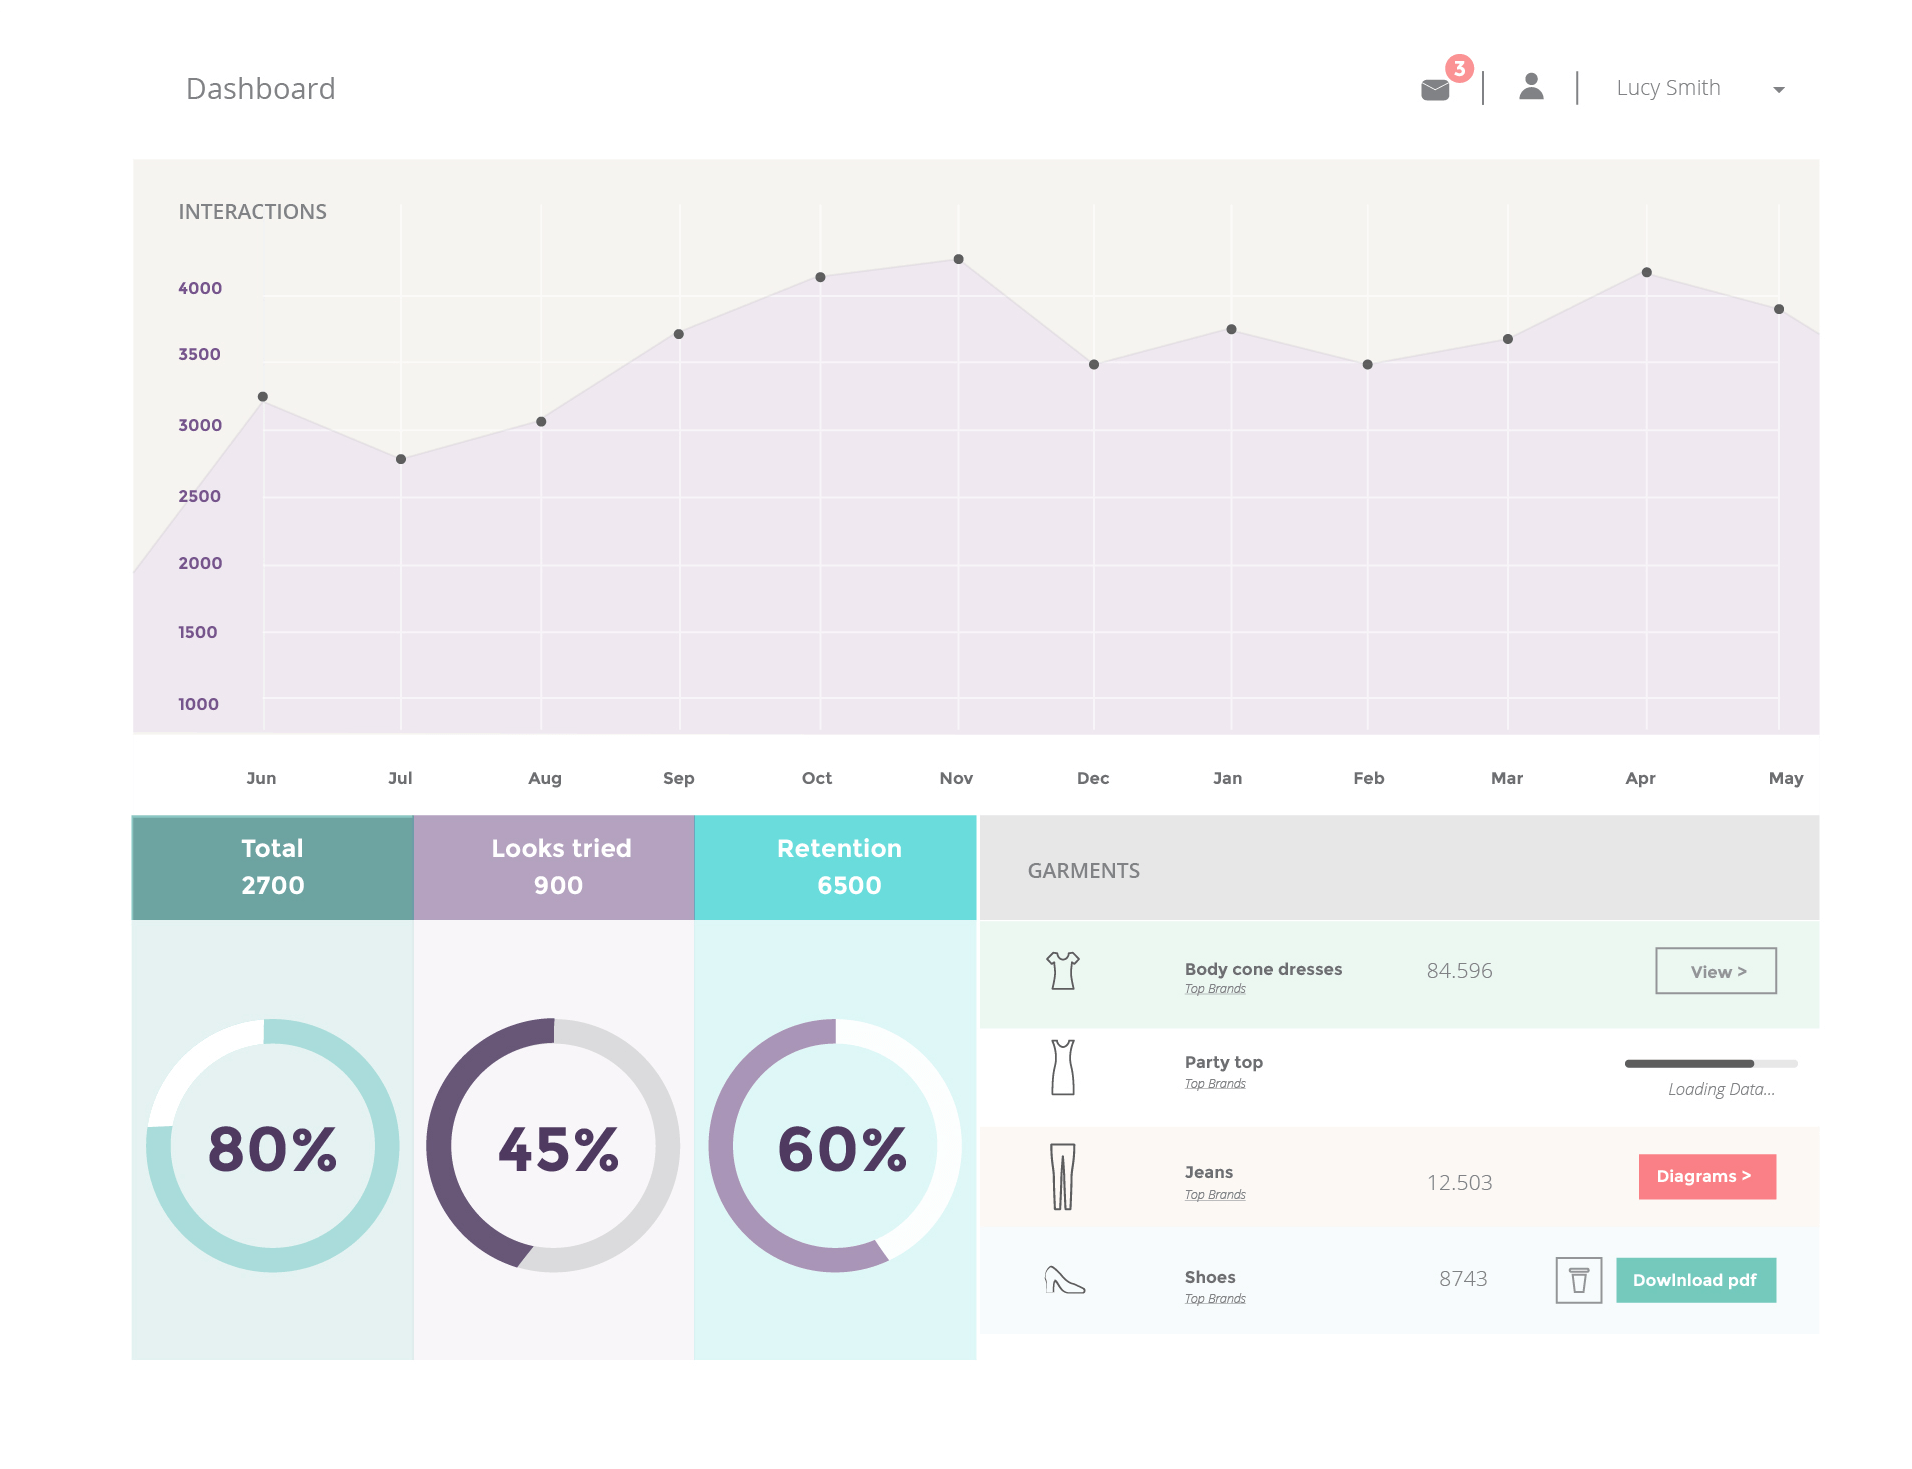
Task: Select the dress icon next to Party top
Action: click(1063, 1067)
